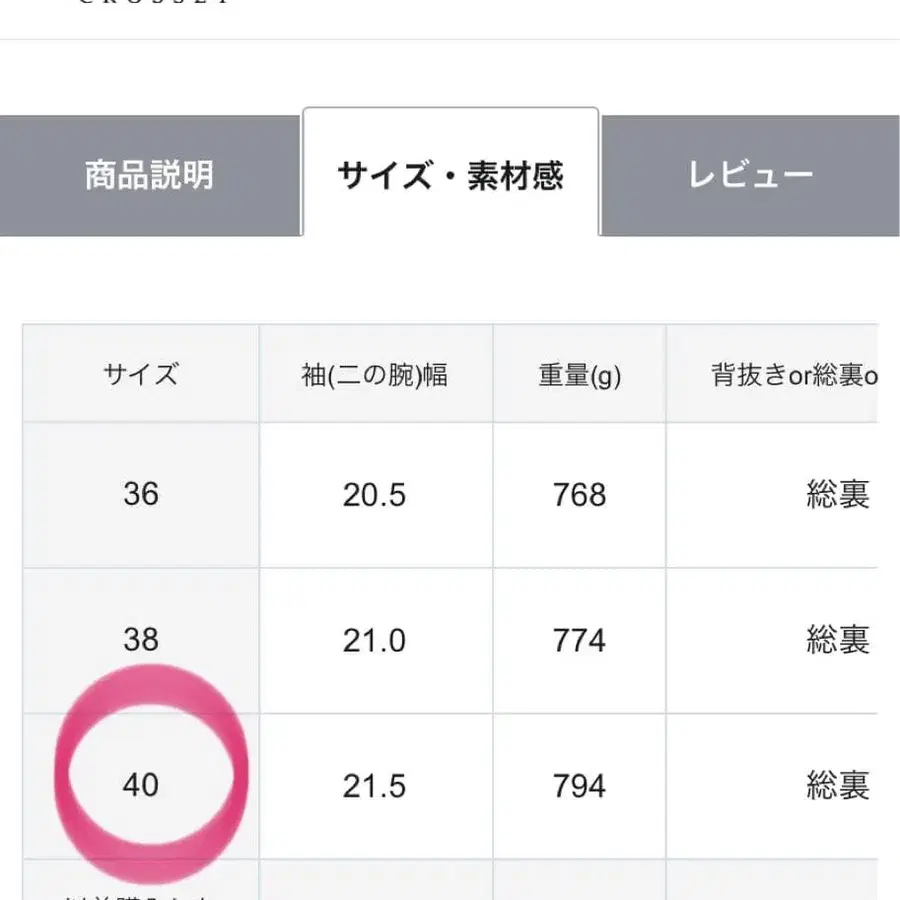Select the サイズ・素材感 tab
The image size is (900, 900).
pos(452,174)
